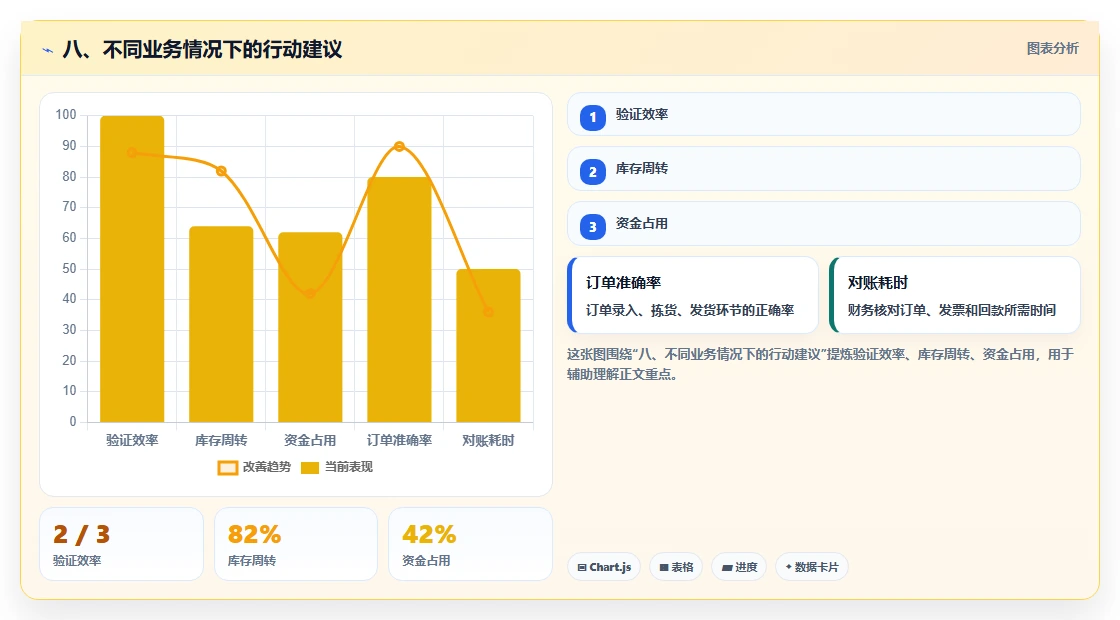
Task: Click the 图表分析 label in header
Action: pyautogui.click(x=1052, y=49)
